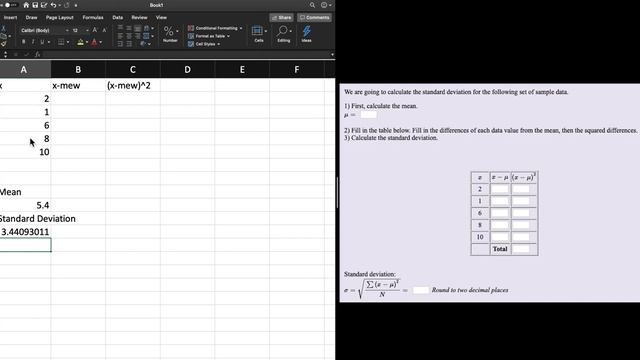The height and width of the screenshot is (360, 640).
Task: Select cell containing 3.44093011
Action: [25, 232]
